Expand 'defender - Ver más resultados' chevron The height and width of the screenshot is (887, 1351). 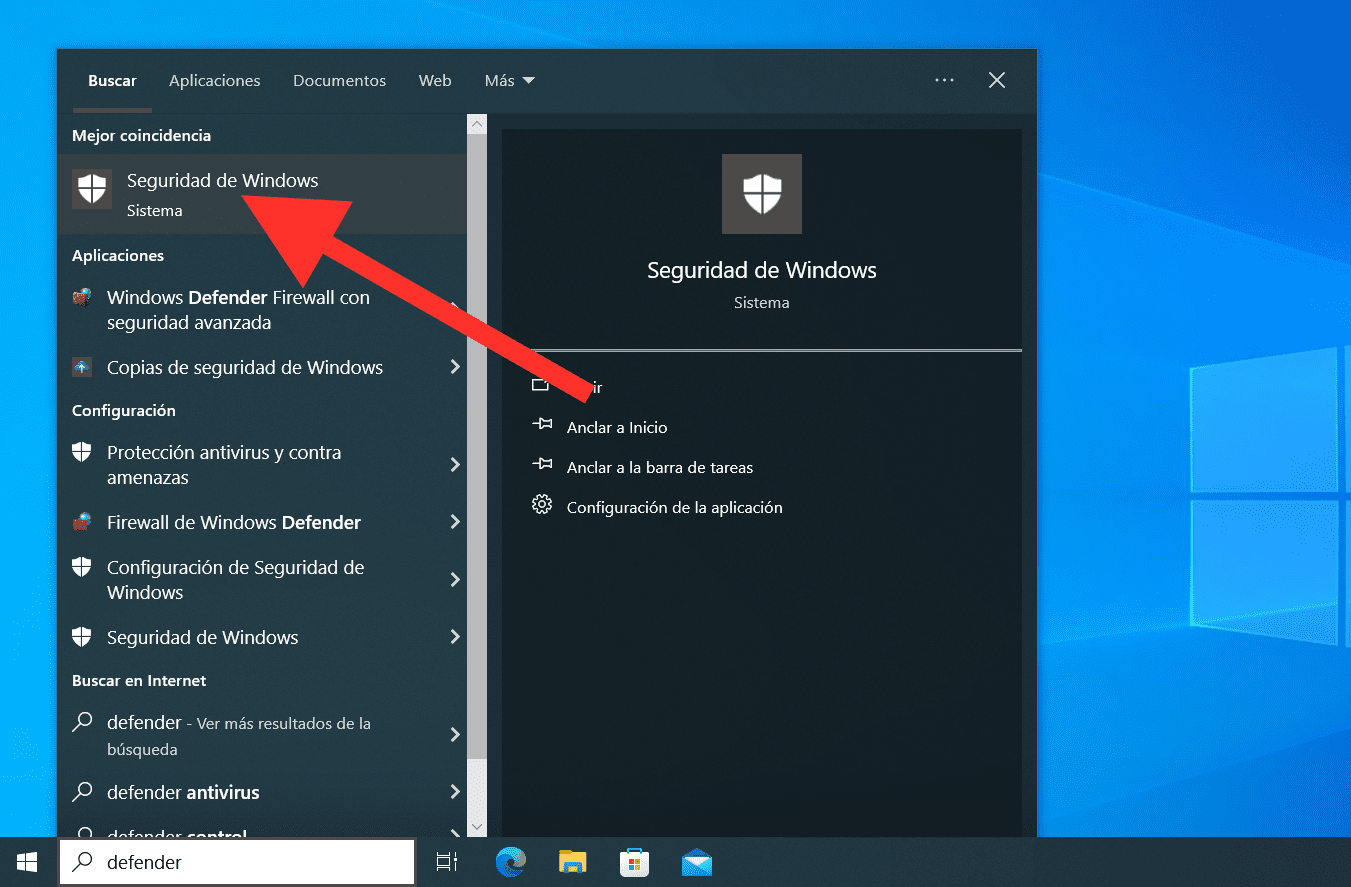(455, 735)
